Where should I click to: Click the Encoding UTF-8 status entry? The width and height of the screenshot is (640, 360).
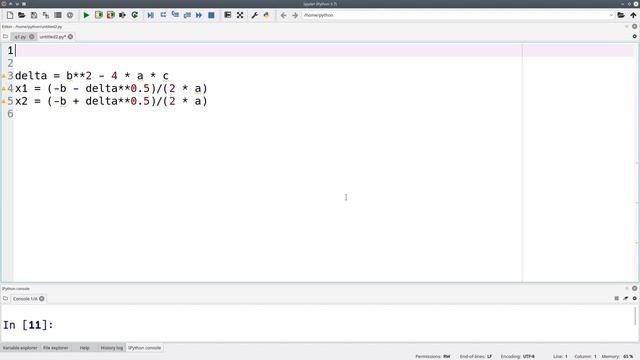pos(518,356)
